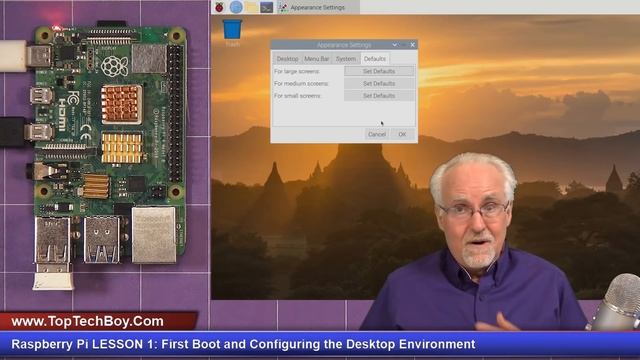Click the Appearance Settings dialog title bar
The width and height of the screenshot is (640, 360).
click(x=344, y=45)
